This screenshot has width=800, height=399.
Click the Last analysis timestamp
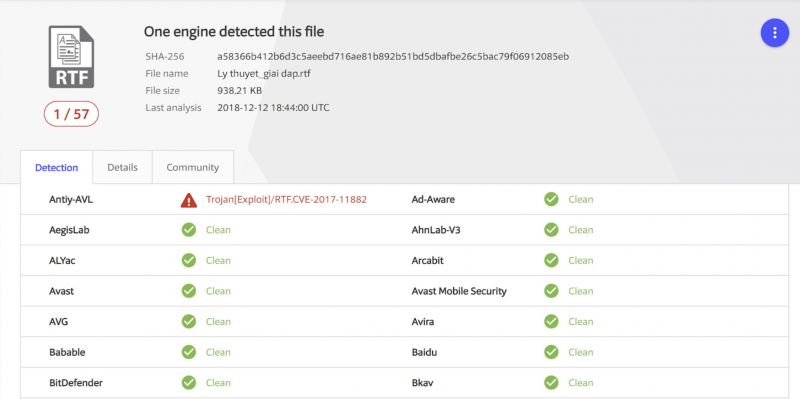click(x=273, y=108)
